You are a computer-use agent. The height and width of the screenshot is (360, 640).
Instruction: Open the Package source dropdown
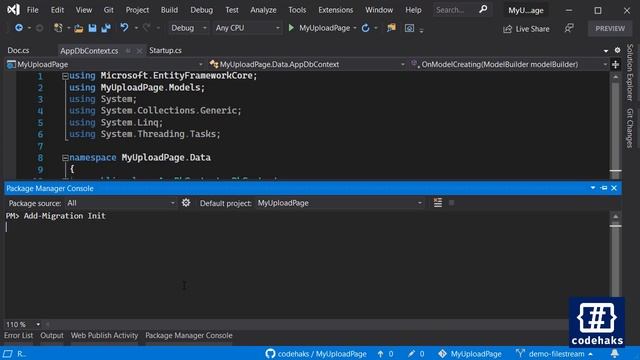[121, 203]
